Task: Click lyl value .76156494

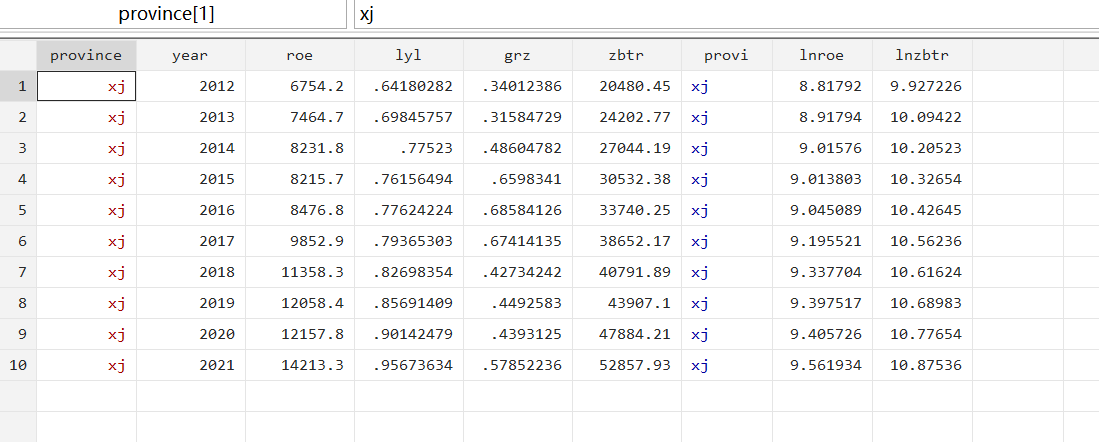Action: 409,179
